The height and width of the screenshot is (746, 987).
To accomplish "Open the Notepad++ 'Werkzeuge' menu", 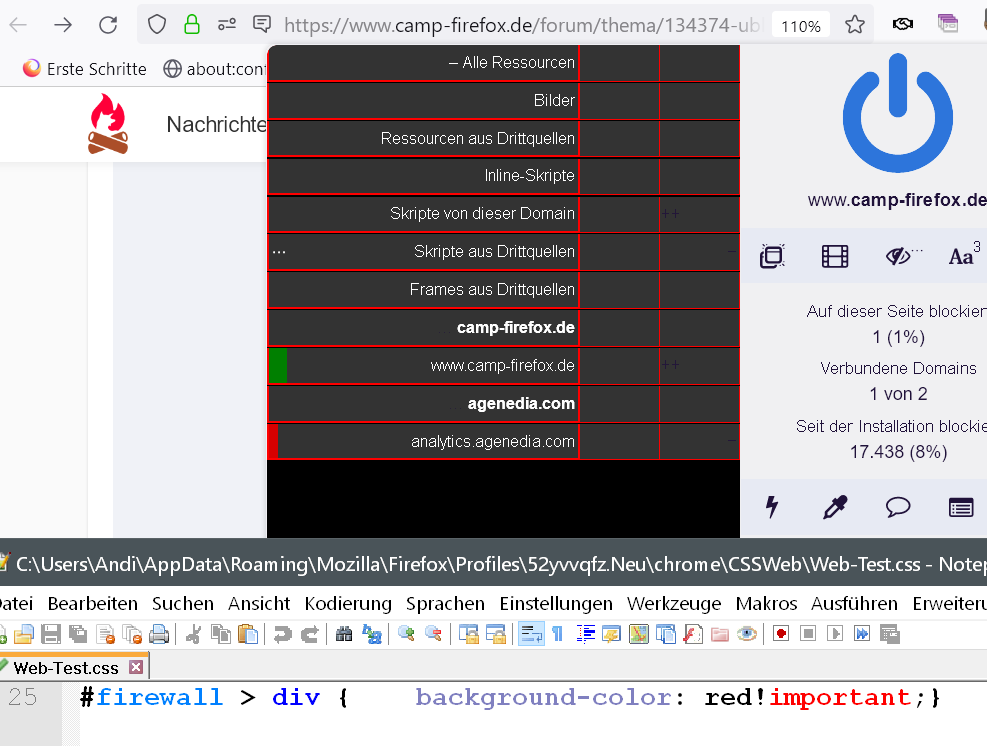I will [674, 604].
